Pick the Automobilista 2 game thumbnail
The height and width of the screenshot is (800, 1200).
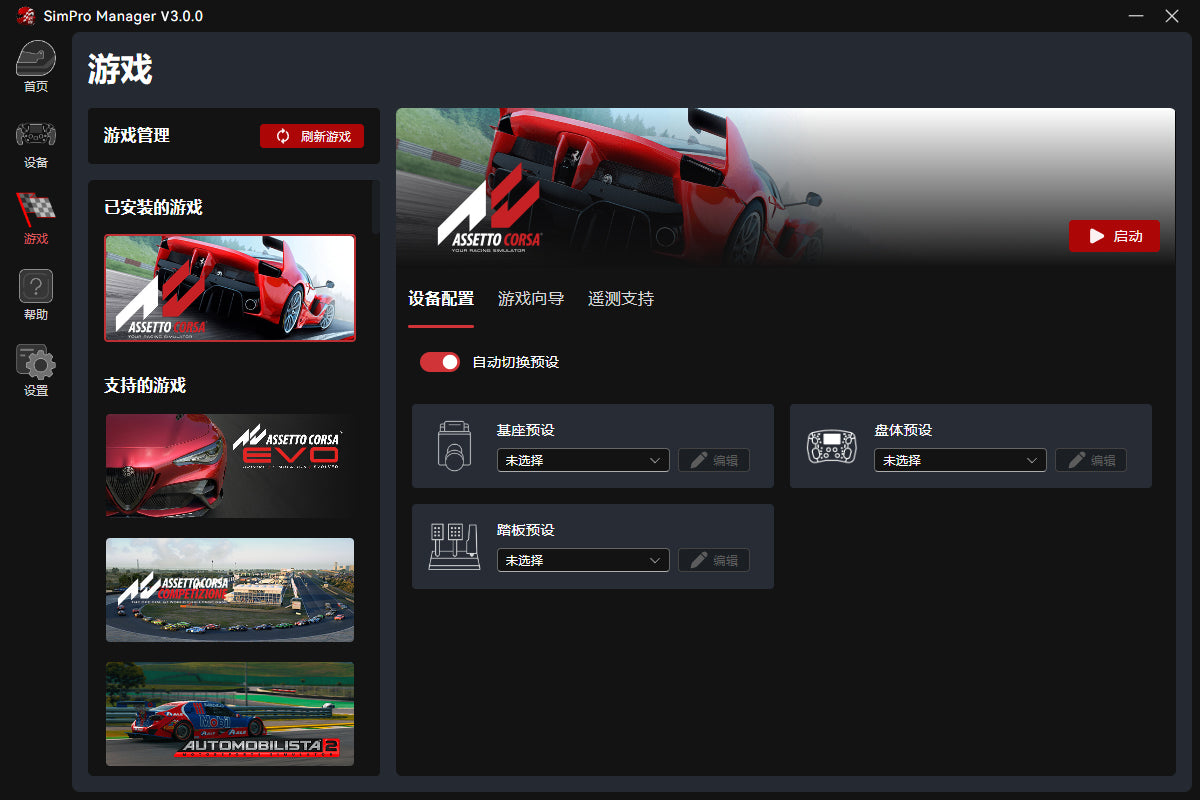point(230,714)
